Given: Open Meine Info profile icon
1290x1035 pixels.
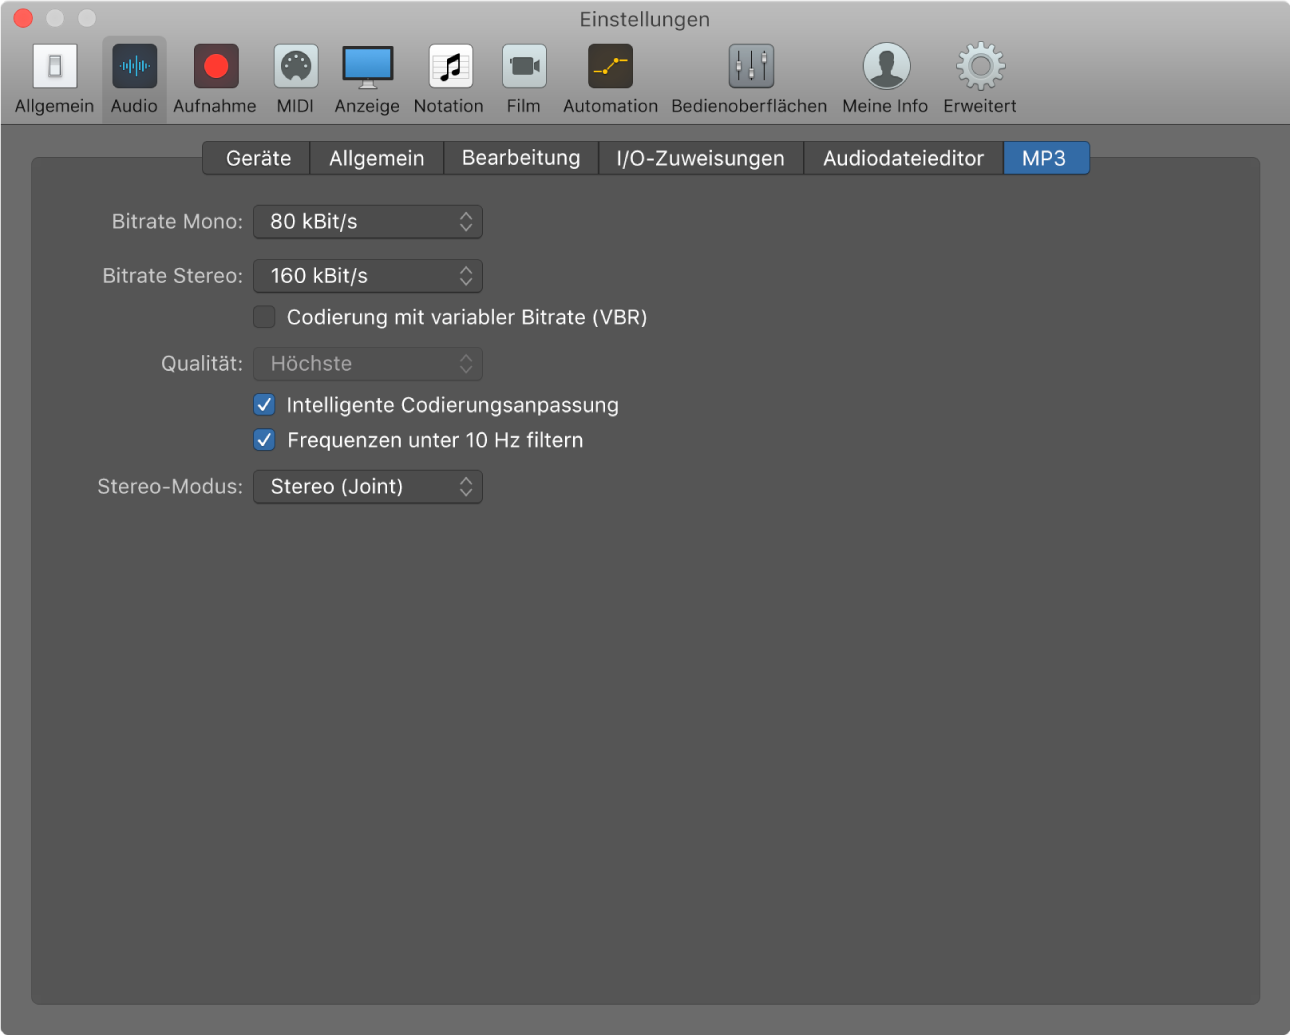Looking at the screenshot, I should coord(886,67).
